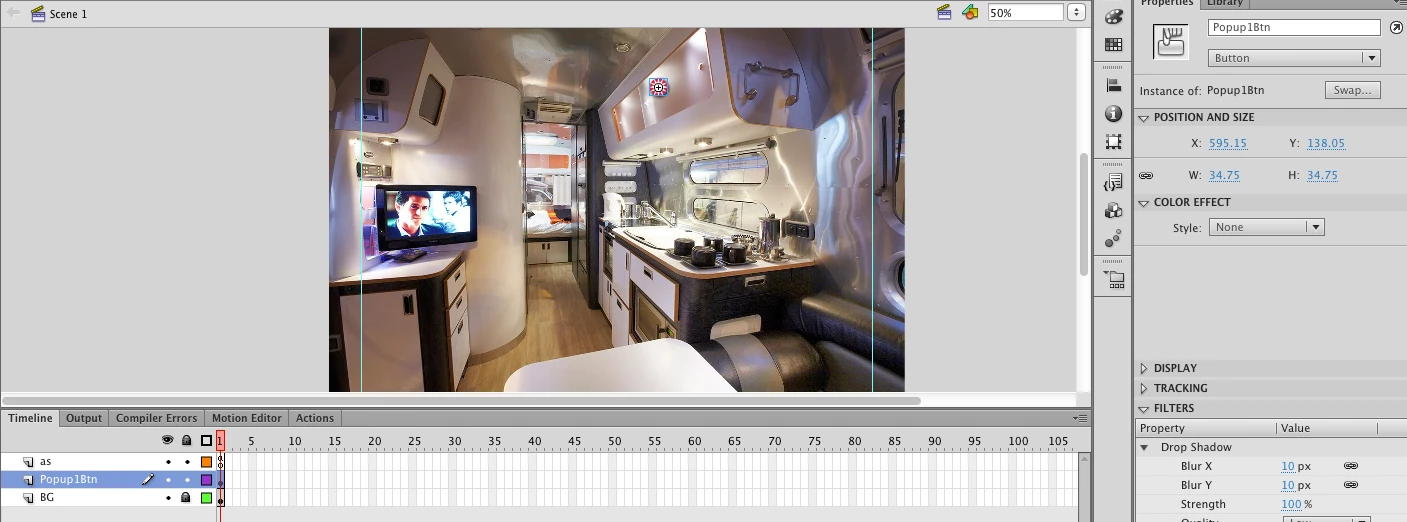This screenshot has width=1407, height=522.
Task: Open the Transform panel icon
Action: [1113, 142]
